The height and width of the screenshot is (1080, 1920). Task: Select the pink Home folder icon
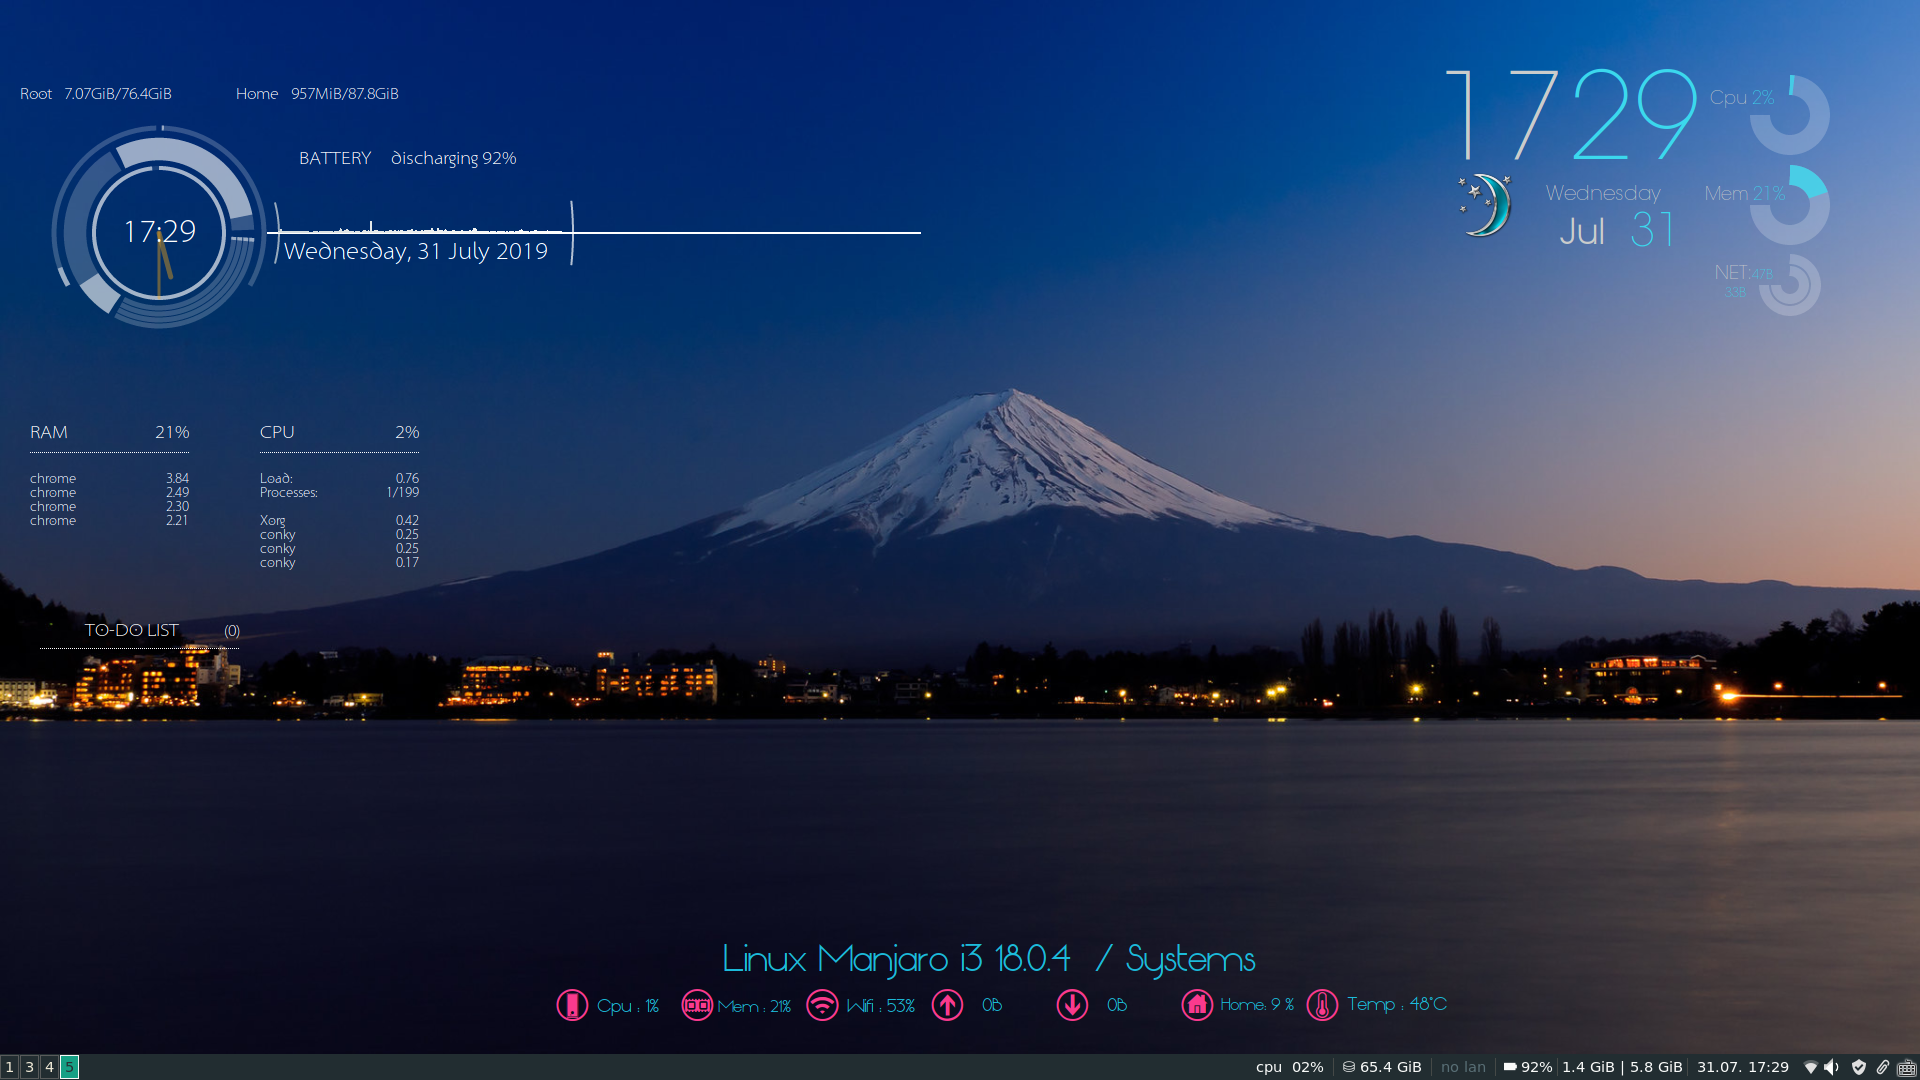[x=1196, y=1005]
